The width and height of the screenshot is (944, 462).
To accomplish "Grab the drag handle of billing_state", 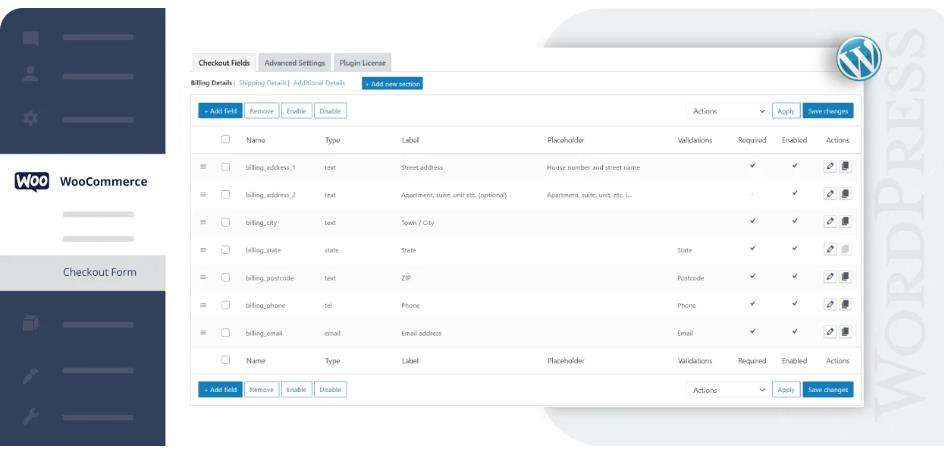I will pyautogui.click(x=203, y=249).
